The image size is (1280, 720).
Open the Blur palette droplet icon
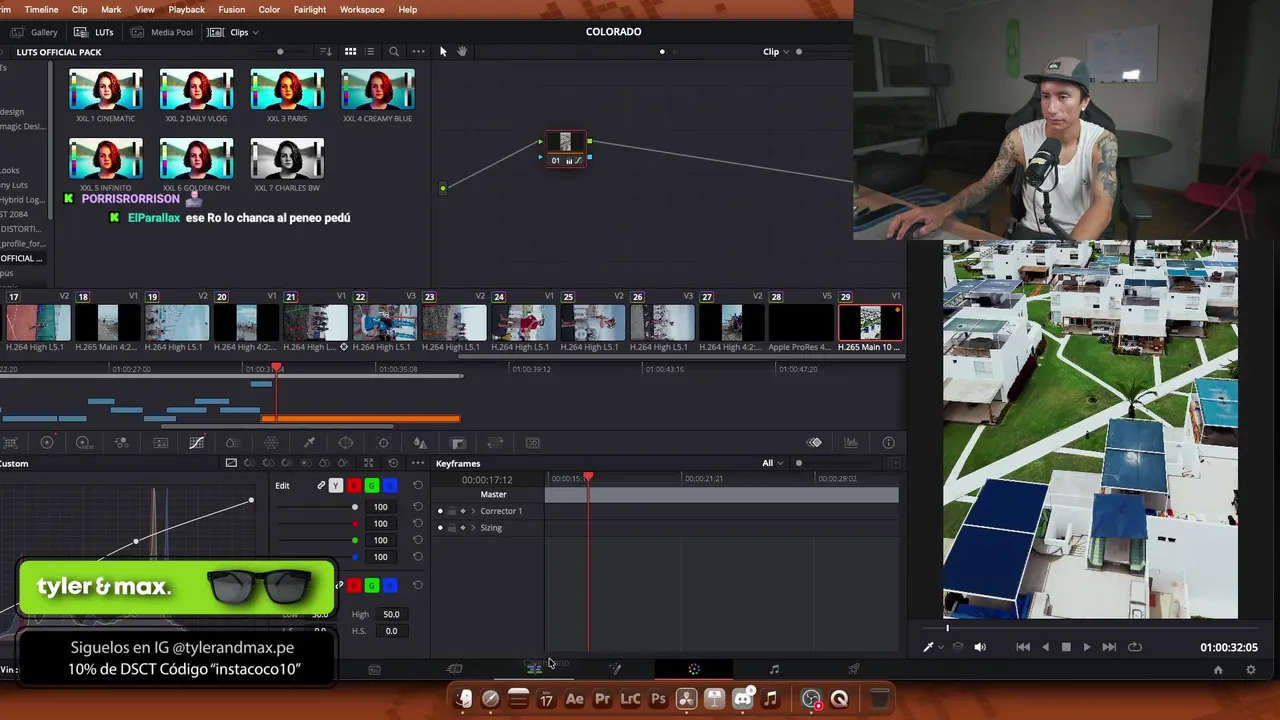420,443
